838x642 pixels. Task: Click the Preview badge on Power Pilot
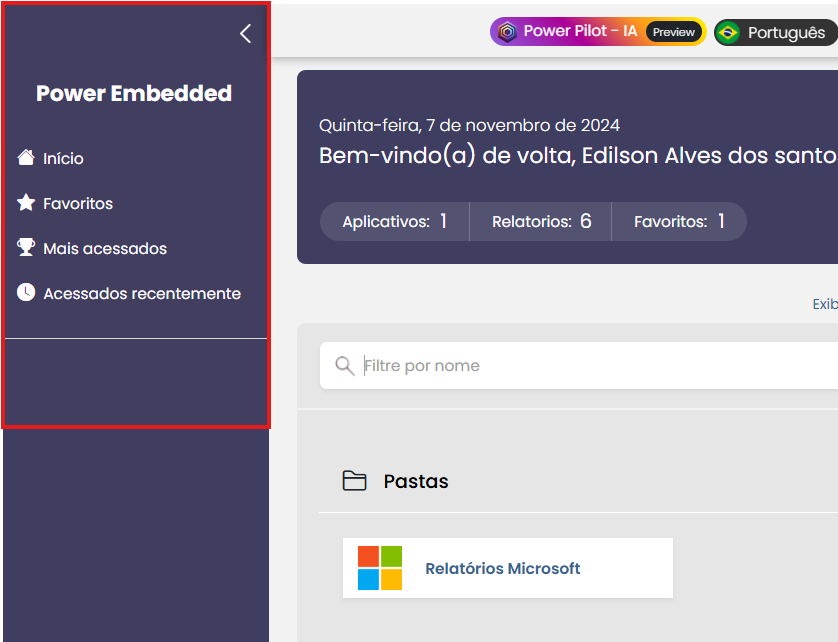coord(674,32)
